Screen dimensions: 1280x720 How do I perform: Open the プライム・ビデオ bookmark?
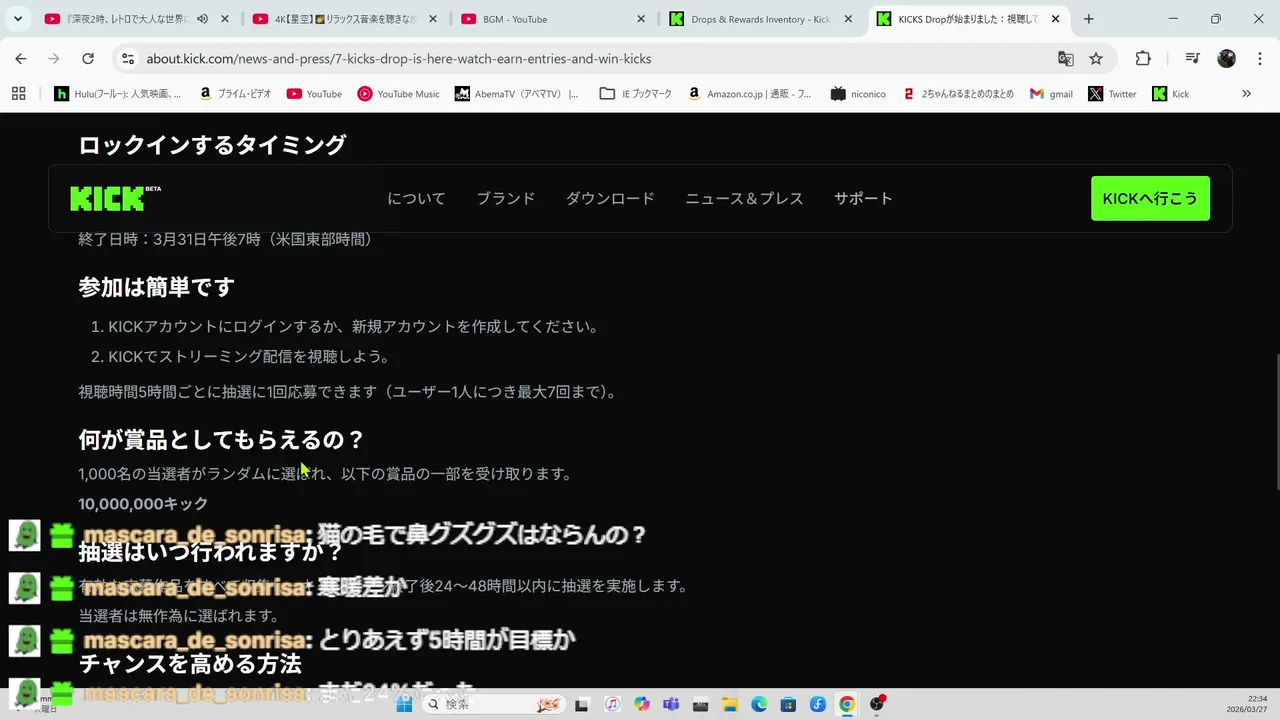(x=235, y=94)
